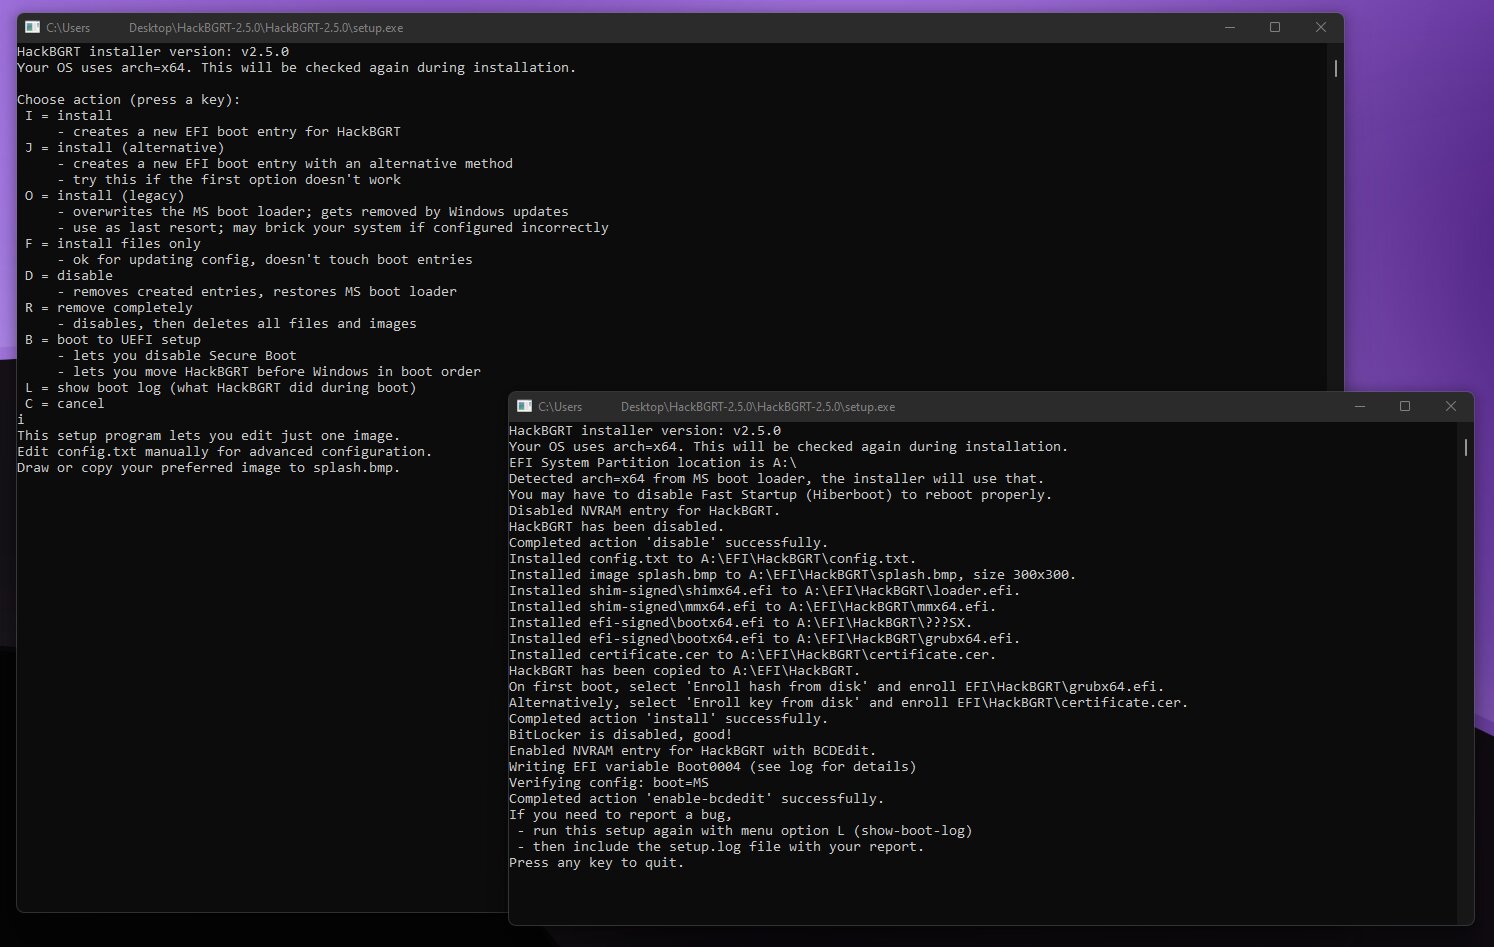This screenshot has height=947, width=1494.
Task: Click "On first boot, select 'Enroll hash from disk'" line
Action: [x=837, y=687]
